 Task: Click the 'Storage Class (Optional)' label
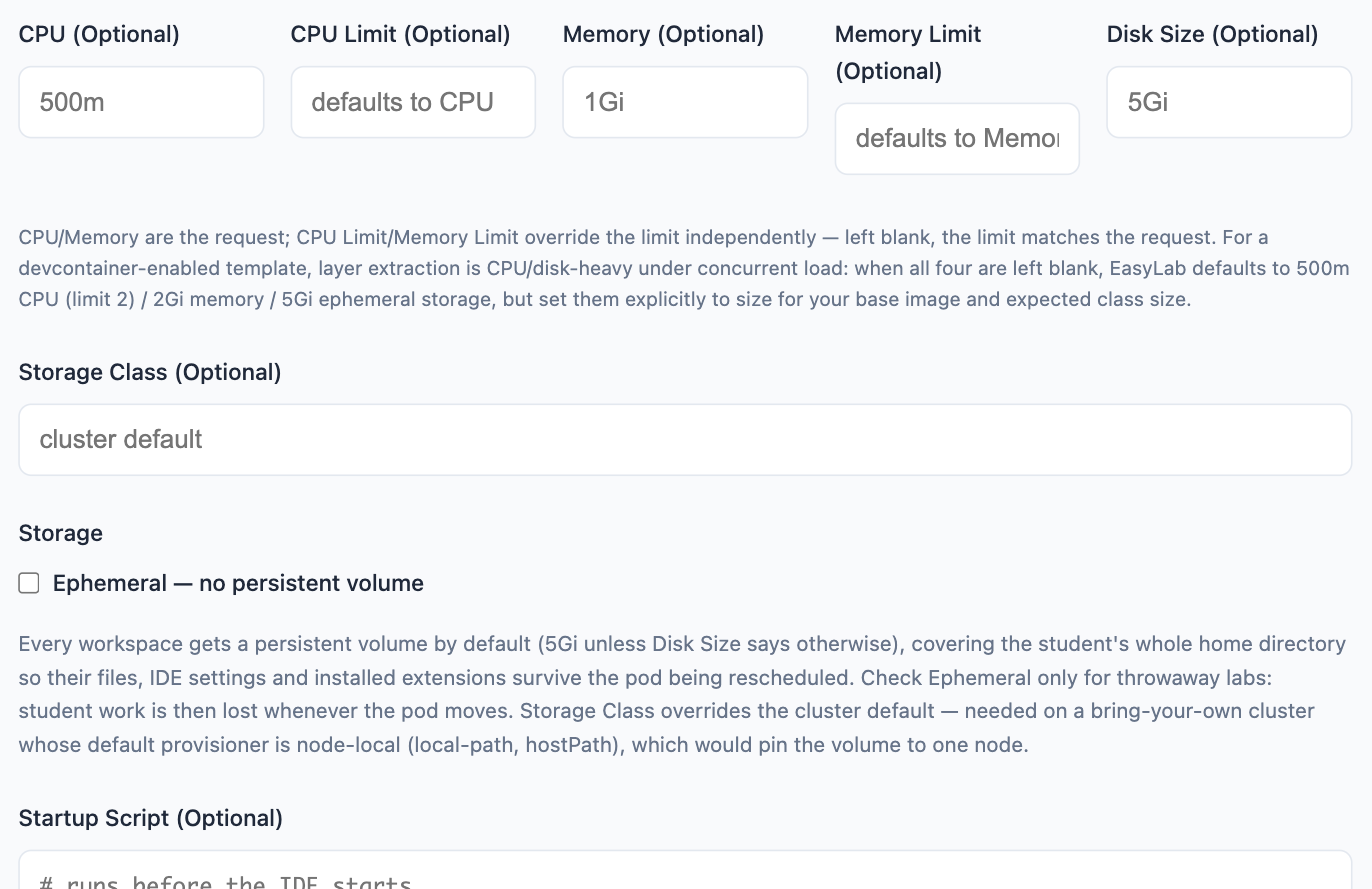click(x=150, y=372)
